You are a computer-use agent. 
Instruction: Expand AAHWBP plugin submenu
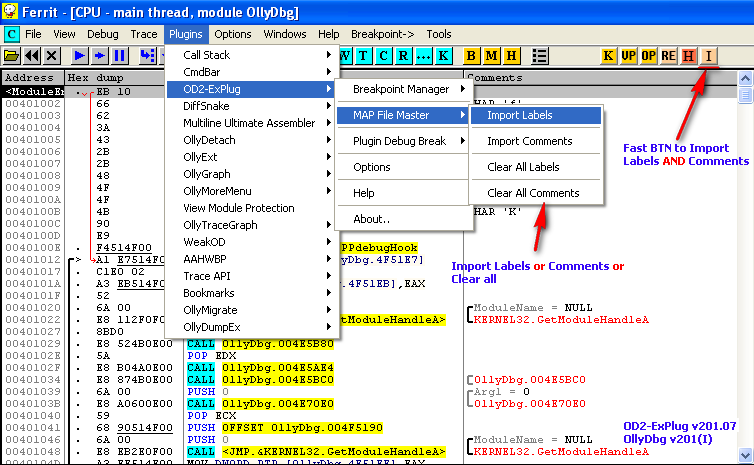(x=251, y=259)
